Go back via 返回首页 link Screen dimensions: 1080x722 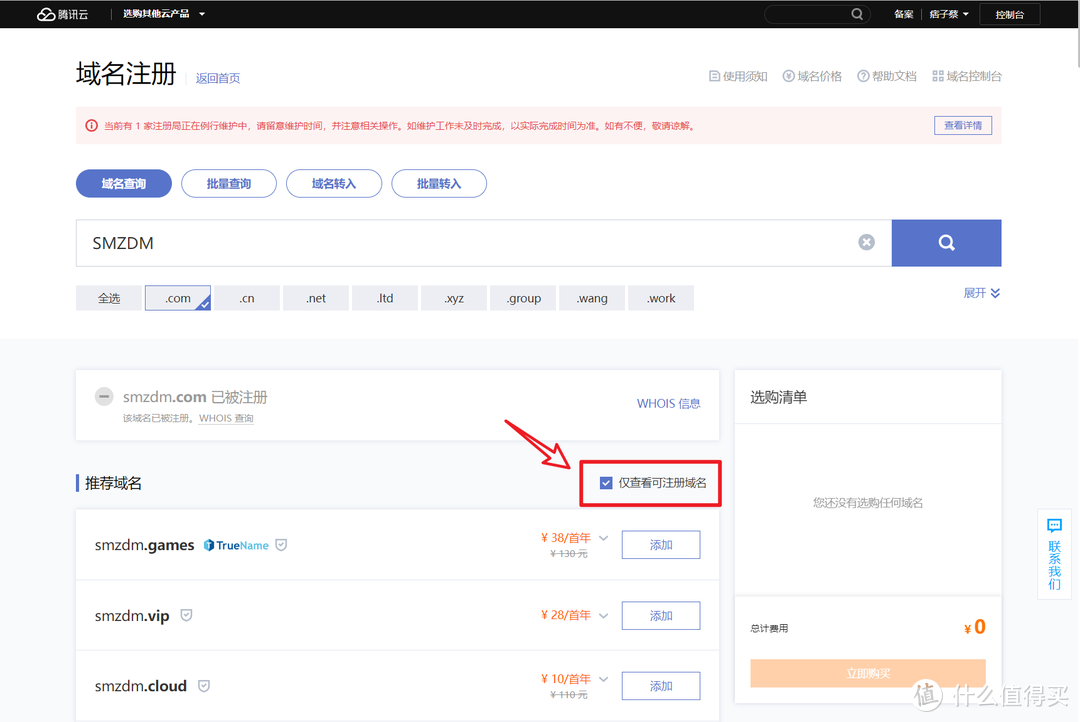point(218,78)
